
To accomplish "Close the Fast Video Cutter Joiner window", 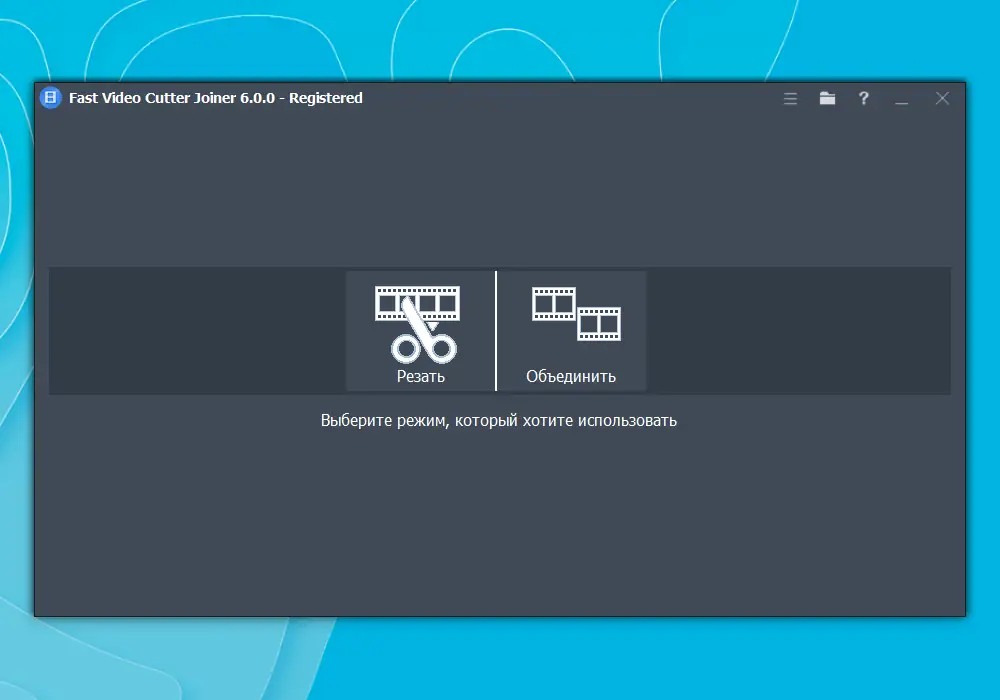I will pyautogui.click(x=942, y=98).
